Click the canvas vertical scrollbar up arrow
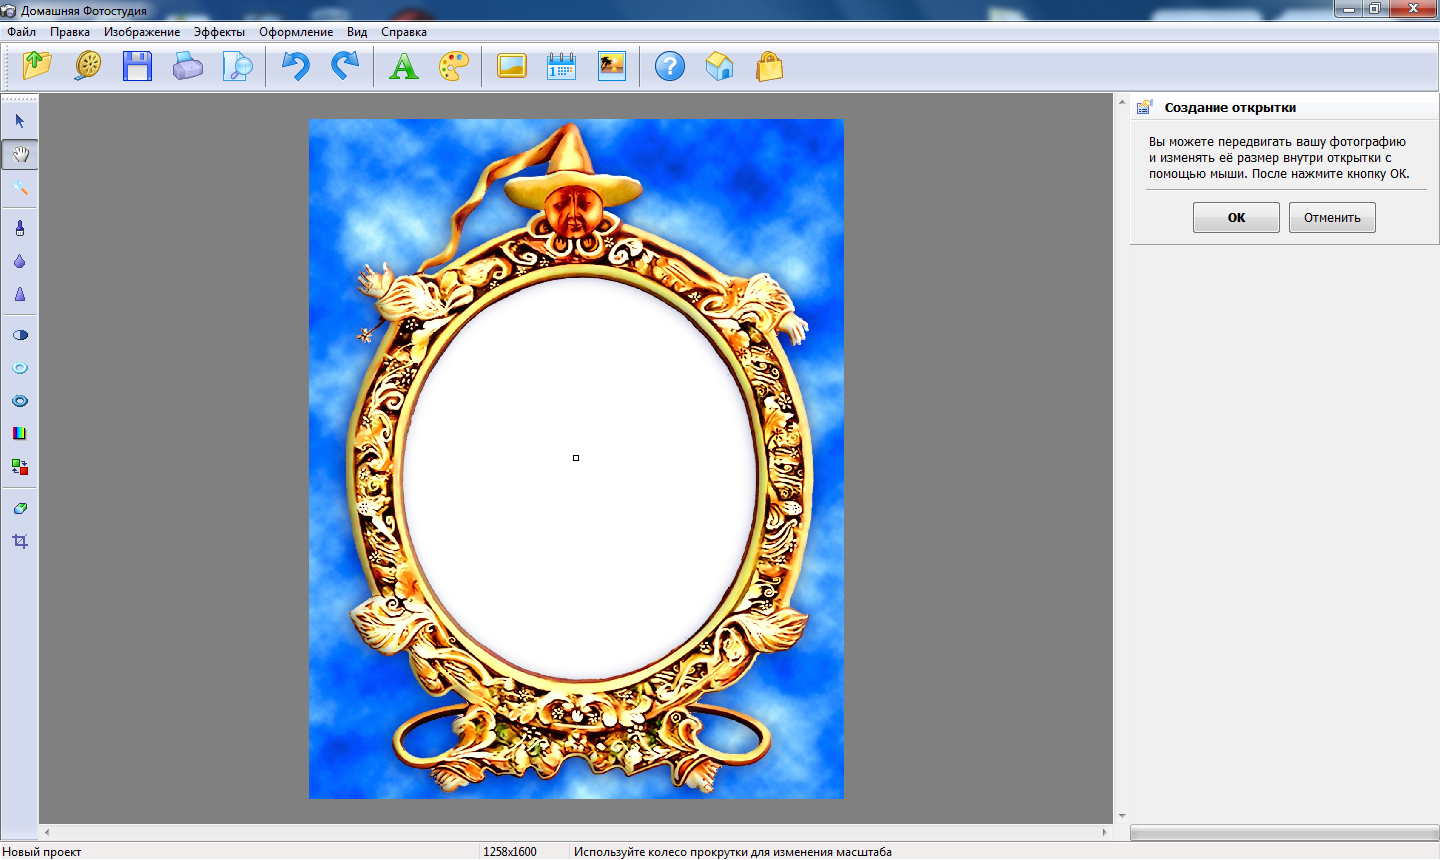Image resolution: width=1440 pixels, height=860 pixels. 1122,101
